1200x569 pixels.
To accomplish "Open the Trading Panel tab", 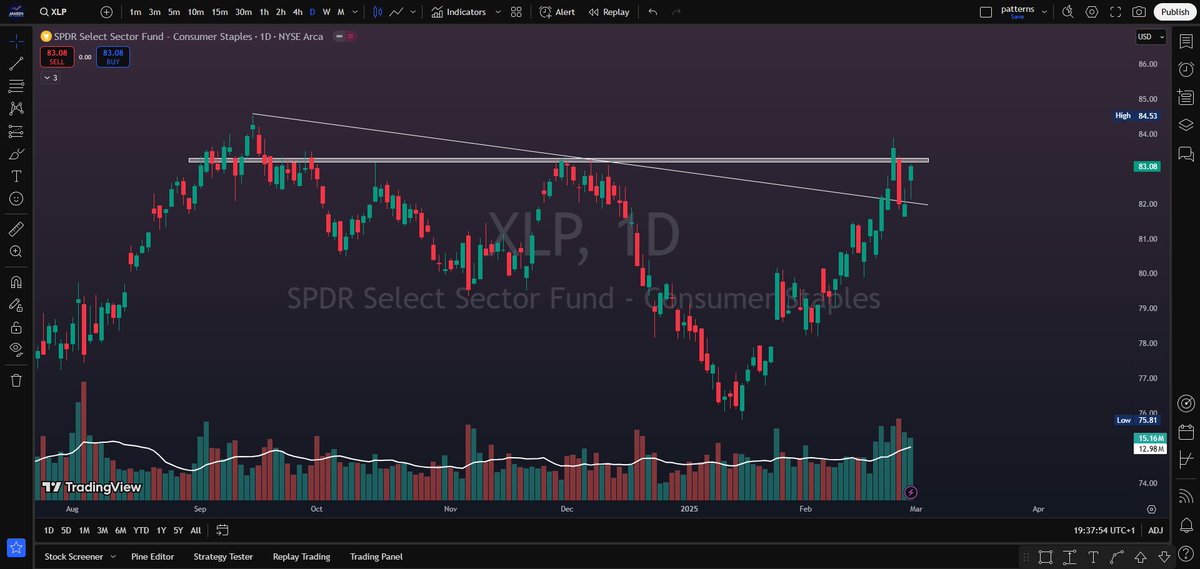I will (x=376, y=556).
